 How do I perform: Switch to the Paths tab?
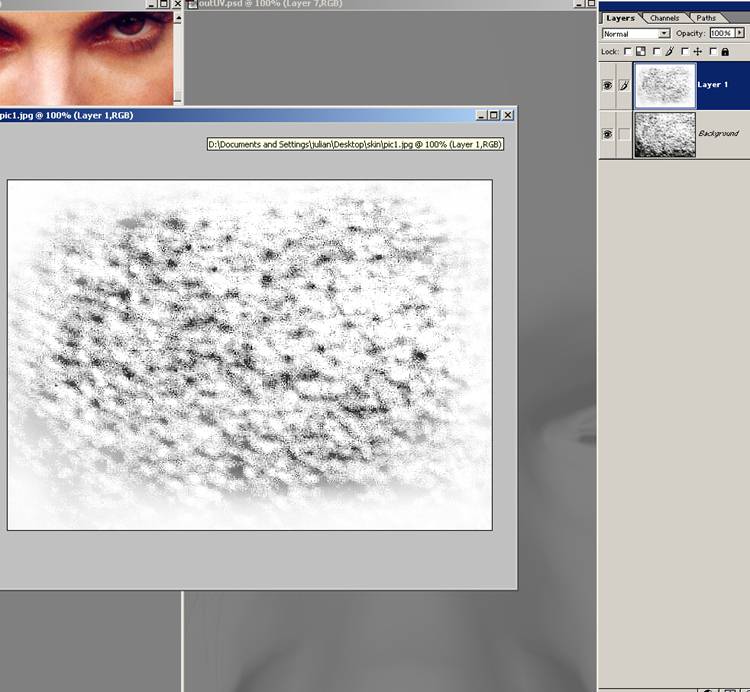click(x=706, y=18)
